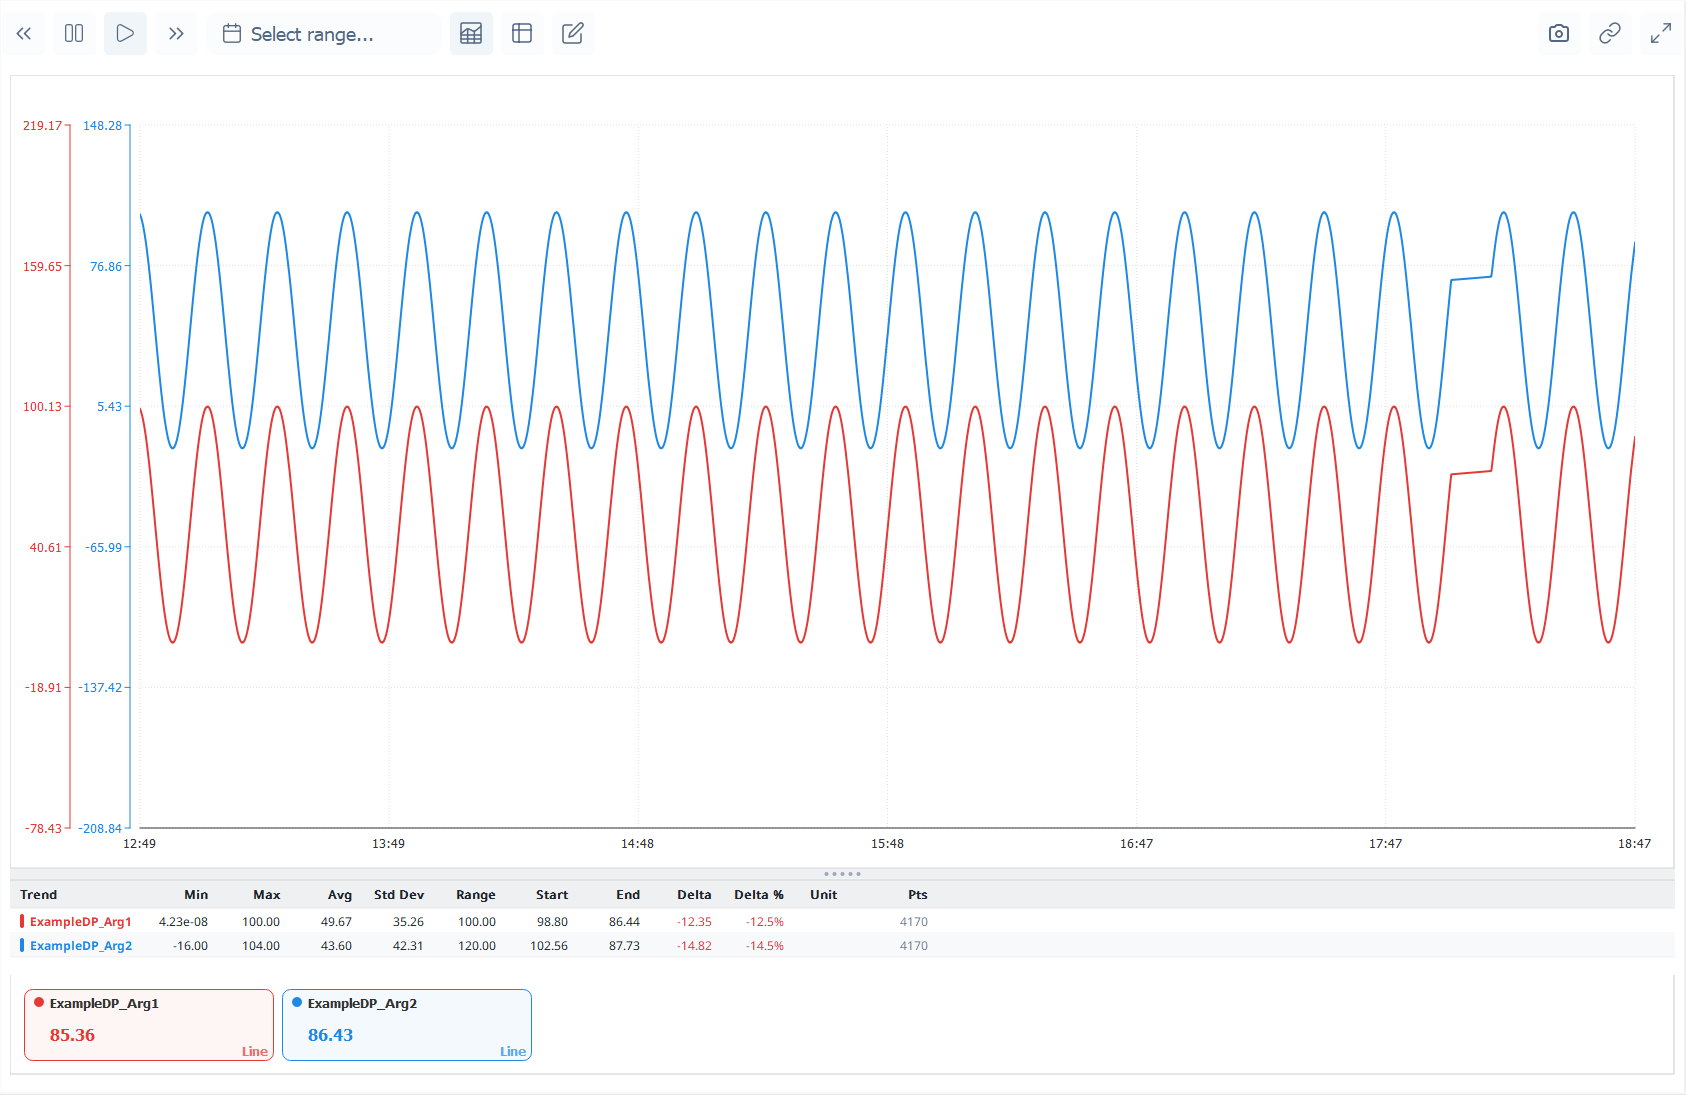Open the Line type label on ExampleDP_Arg2 card
1686x1095 pixels.
pyautogui.click(x=512, y=1051)
